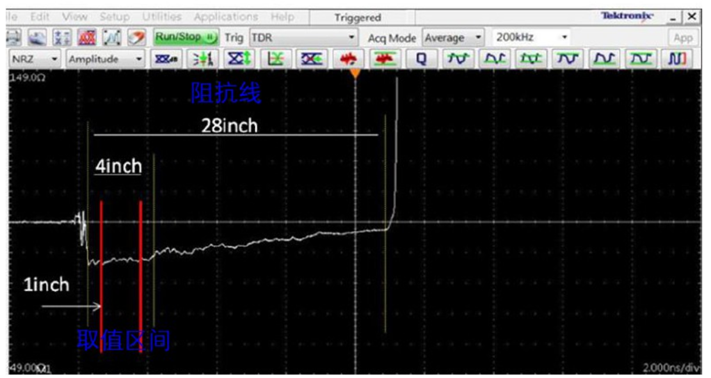Click the red eye-pattern mask icon
The height and width of the screenshot is (378, 711).
click(x=87, y=38)
